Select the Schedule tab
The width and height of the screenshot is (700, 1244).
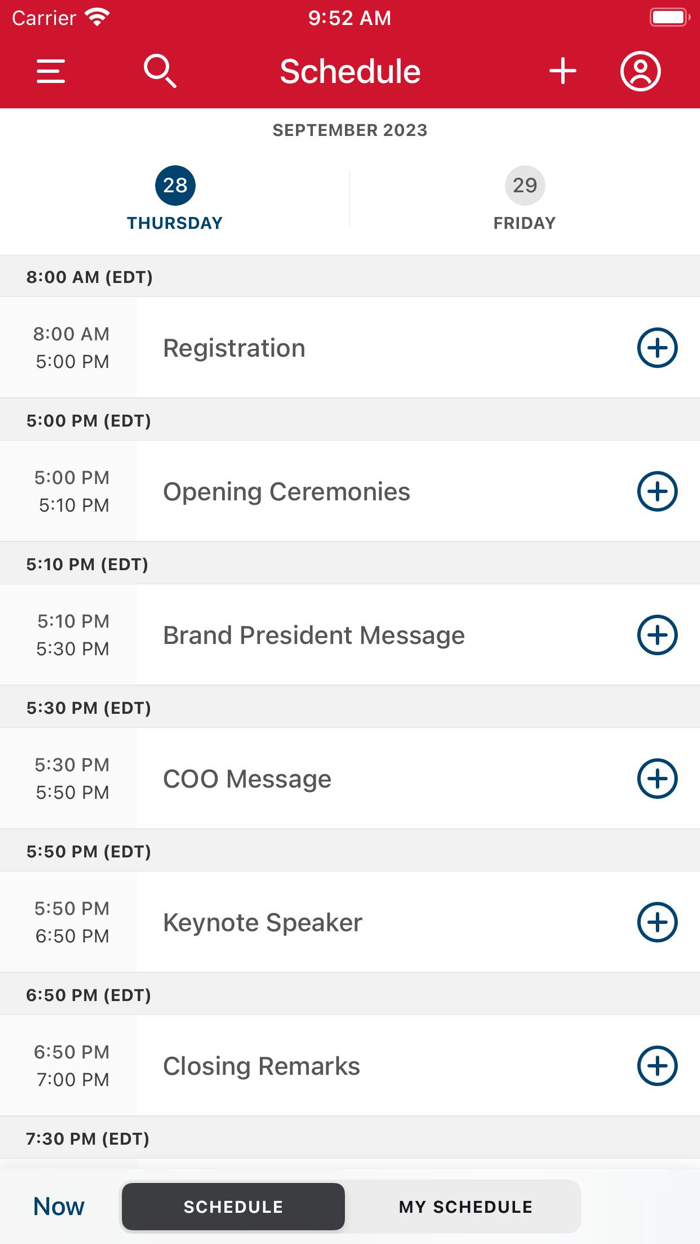(x=232, y=1206)
